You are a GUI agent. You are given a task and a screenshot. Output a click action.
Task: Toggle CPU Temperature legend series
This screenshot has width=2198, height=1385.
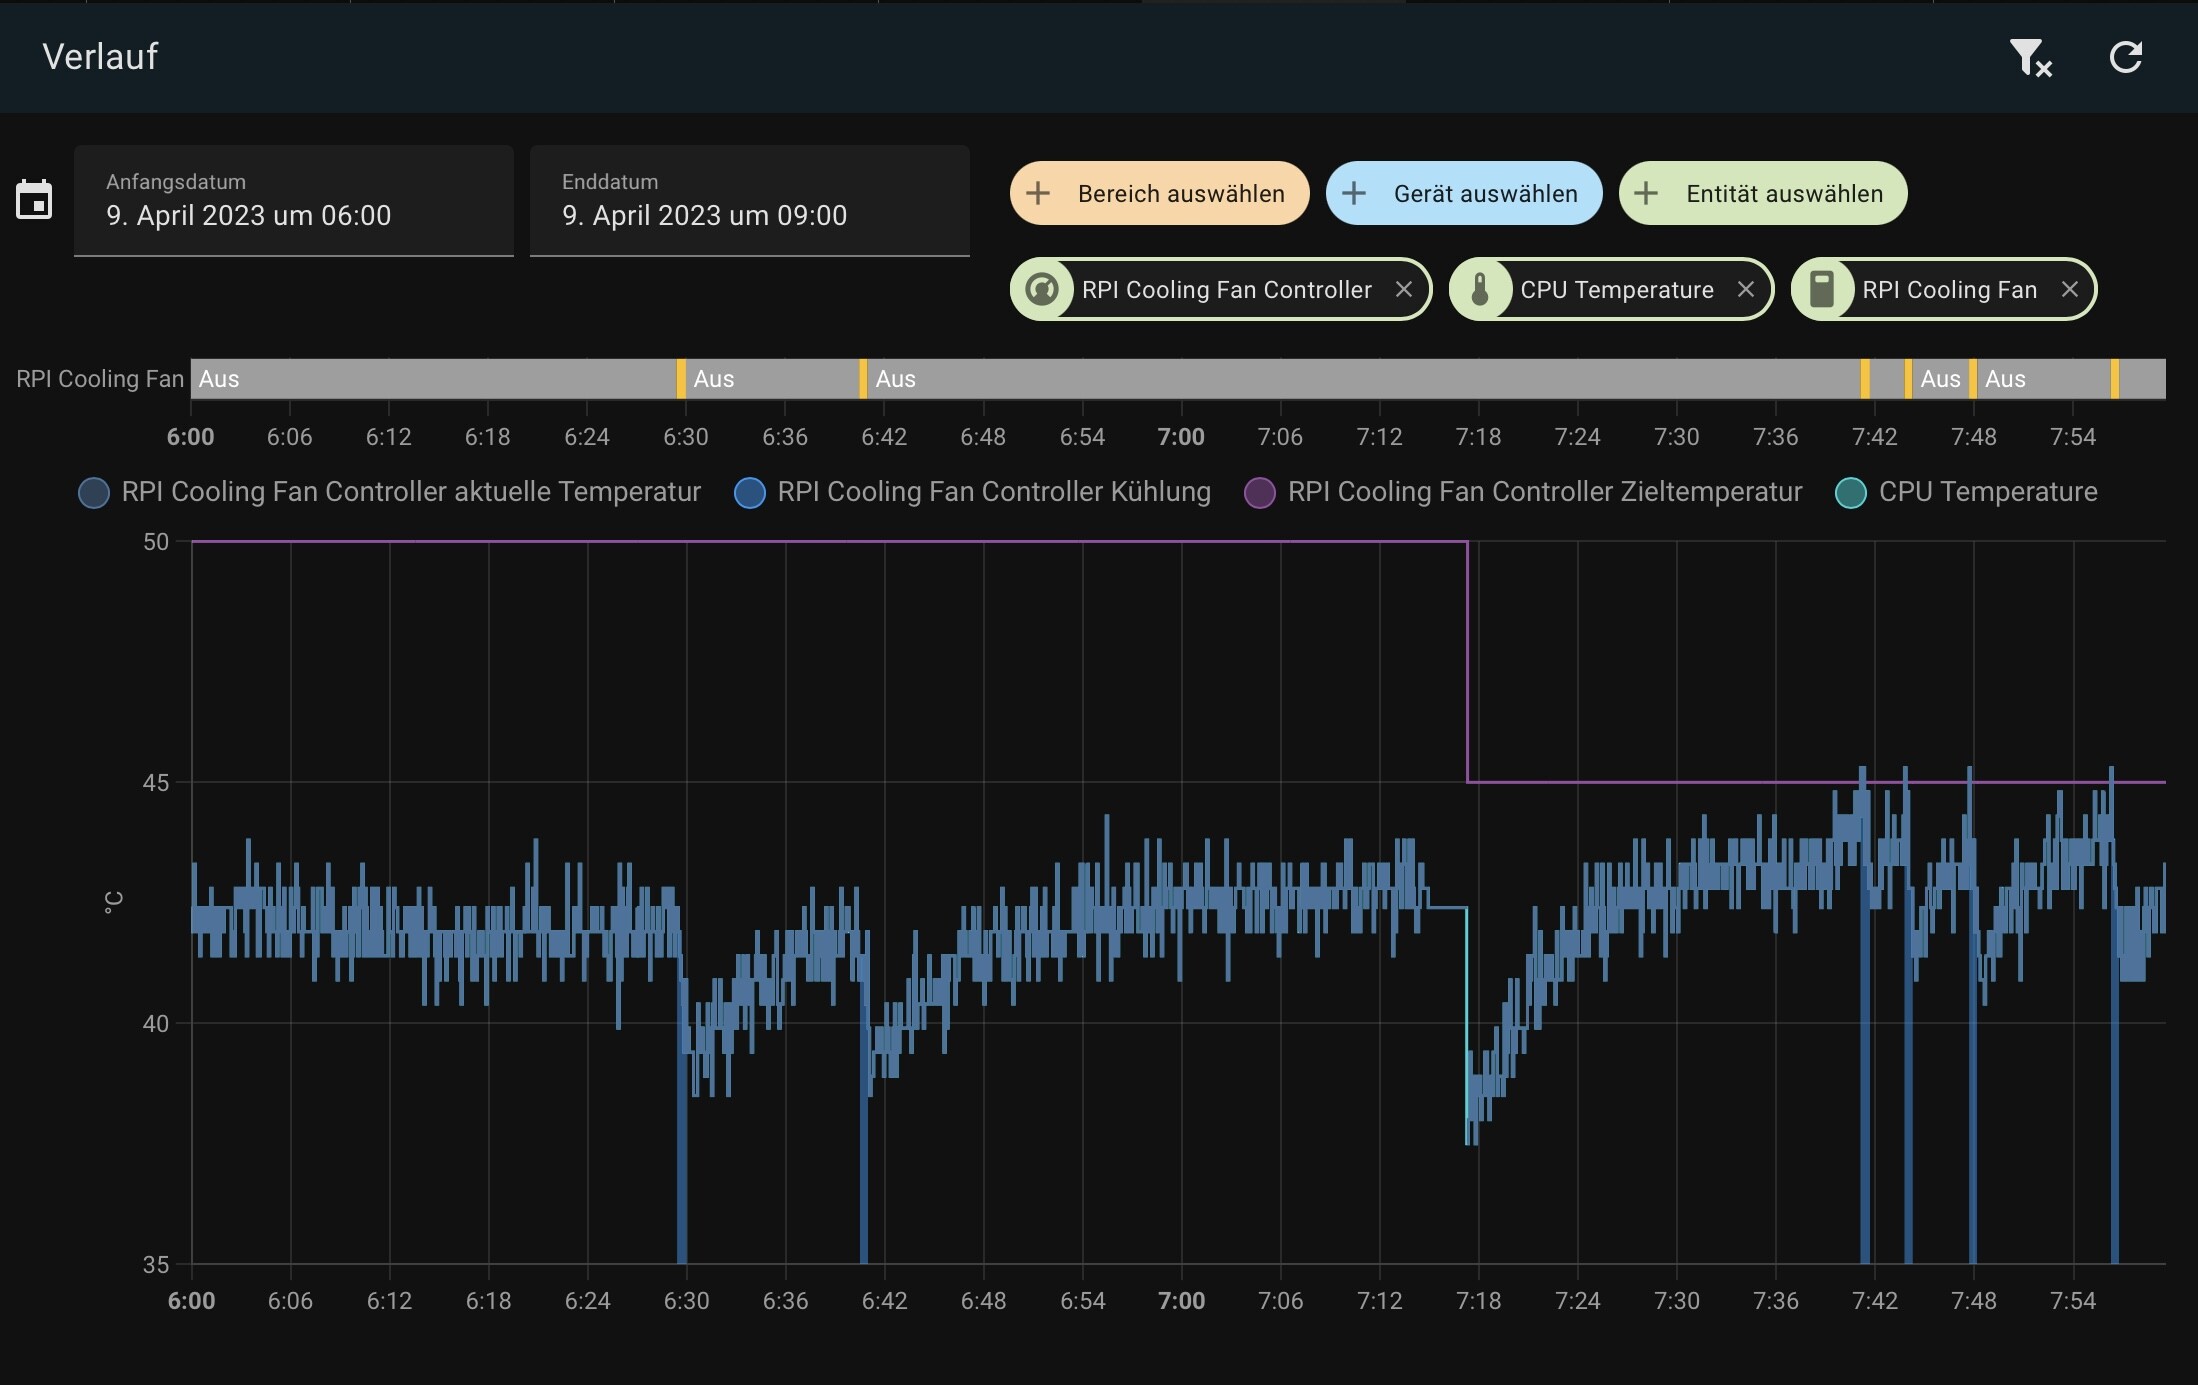point(1967,492)
